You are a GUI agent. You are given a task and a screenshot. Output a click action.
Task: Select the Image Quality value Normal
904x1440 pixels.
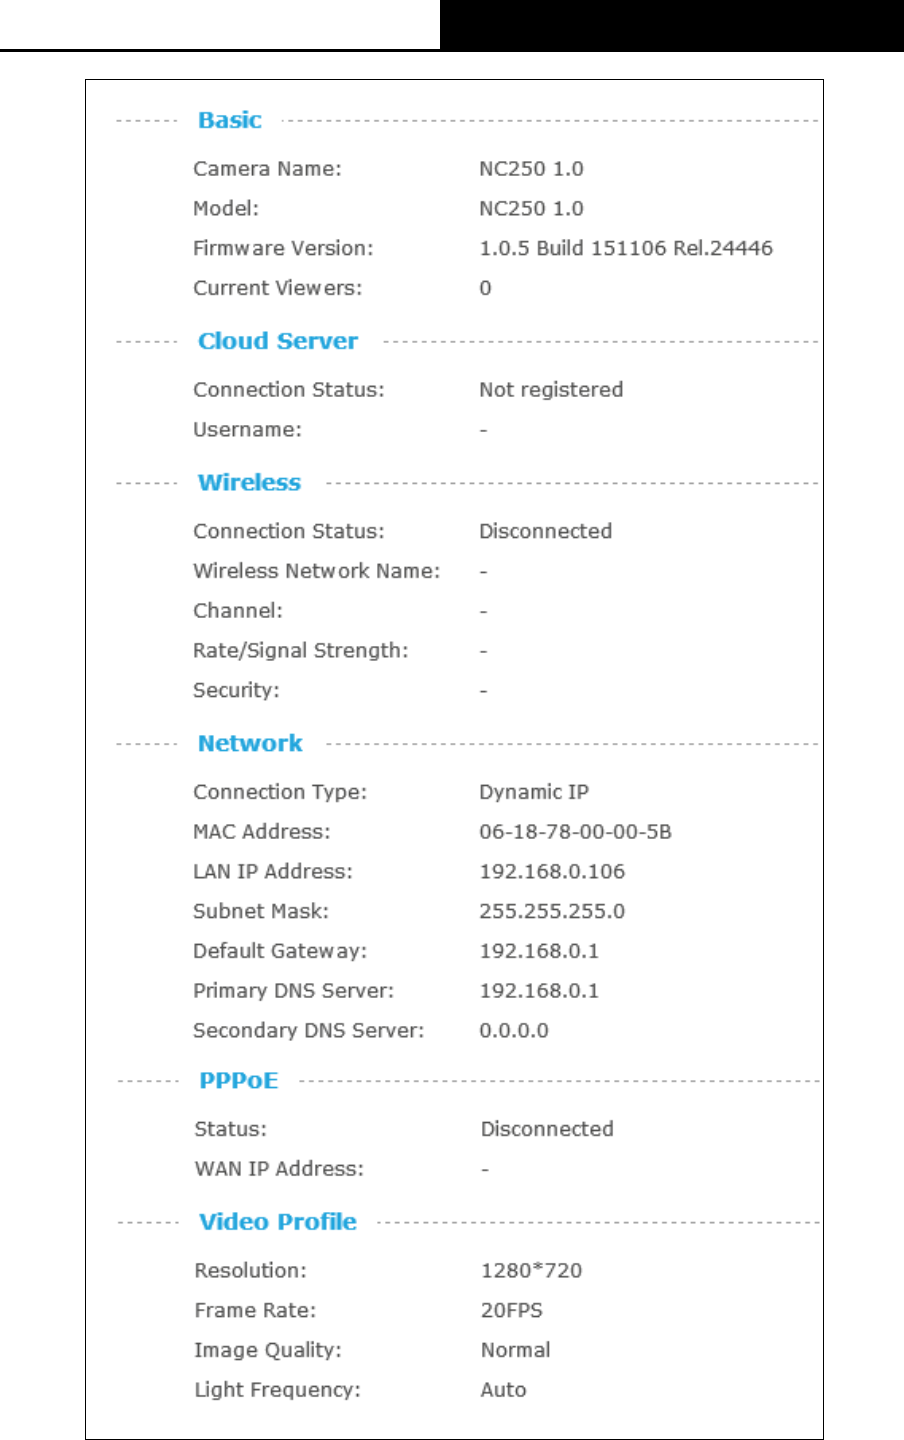pos(516,1350)
